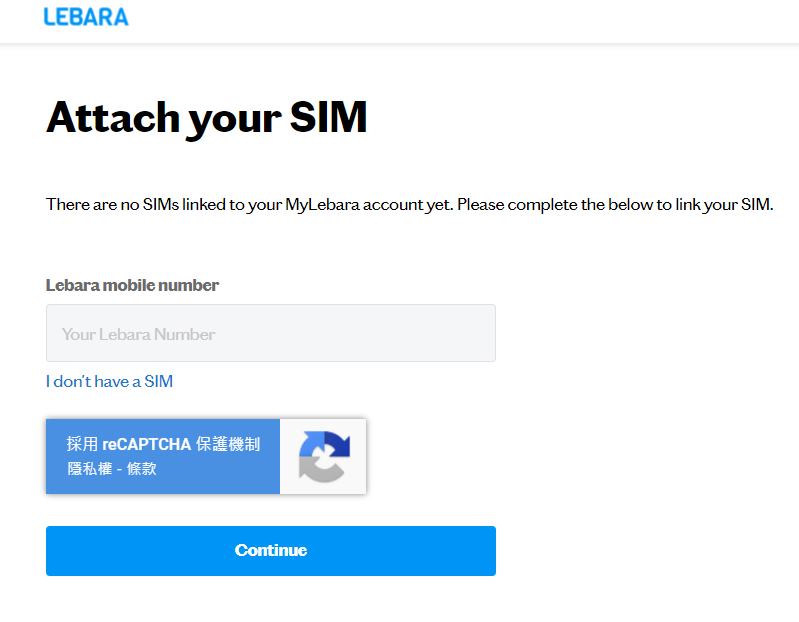Click the "Attach your SIM" heading
799x622 pixels.
click(x=206, y=119)
